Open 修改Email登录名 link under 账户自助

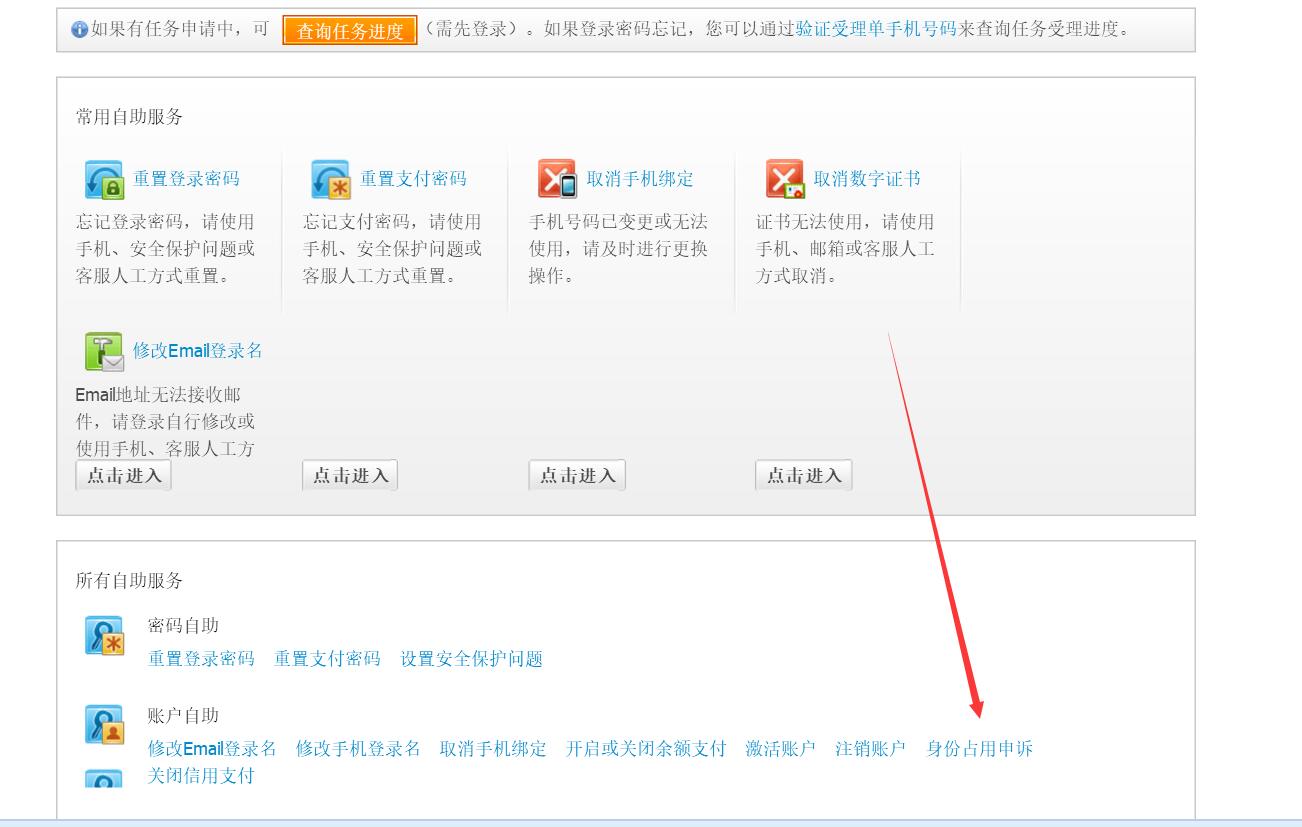click(x=212, y=749)
